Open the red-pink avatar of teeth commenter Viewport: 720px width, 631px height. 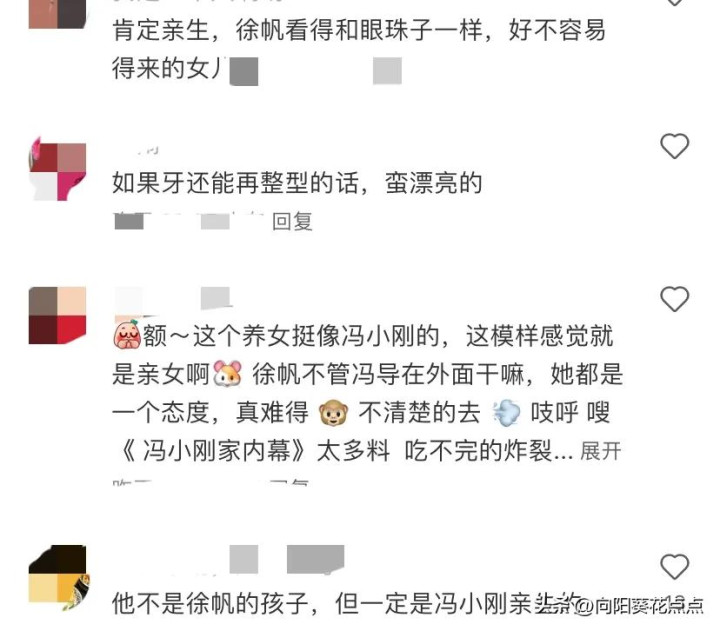pyautogui.click(x=57, y=169)
